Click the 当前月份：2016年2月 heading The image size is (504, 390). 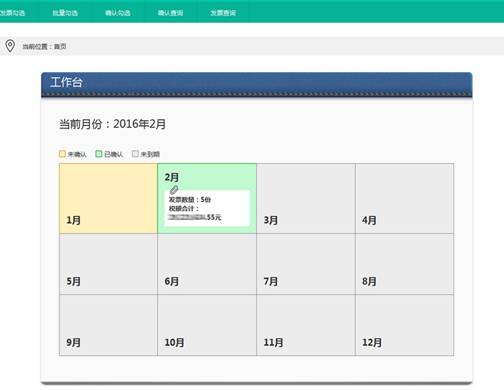pos(113,124)
